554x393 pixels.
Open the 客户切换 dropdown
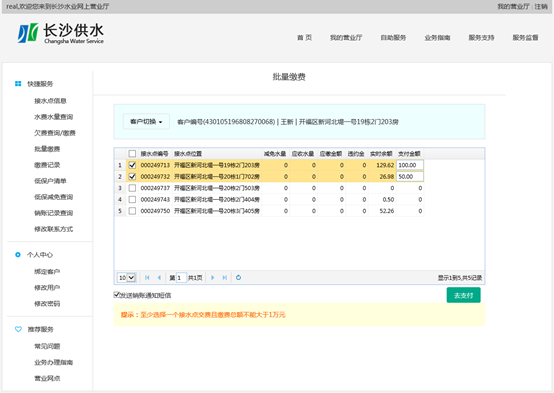tap(146, 122)
